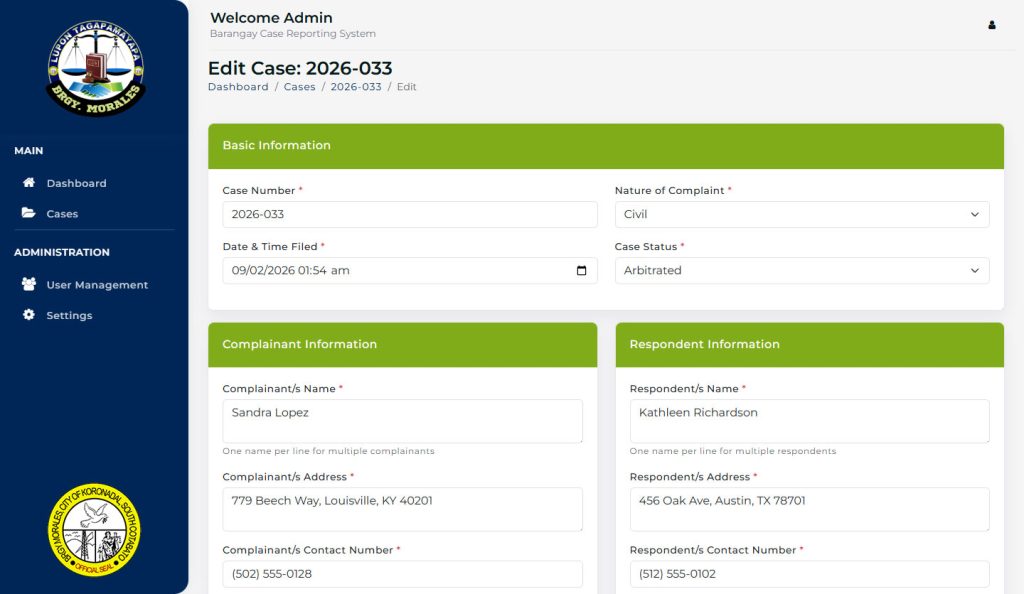Click the Koronadal official seal image
Viewport: 1024px width, 594px height.
tap(94, 530)
